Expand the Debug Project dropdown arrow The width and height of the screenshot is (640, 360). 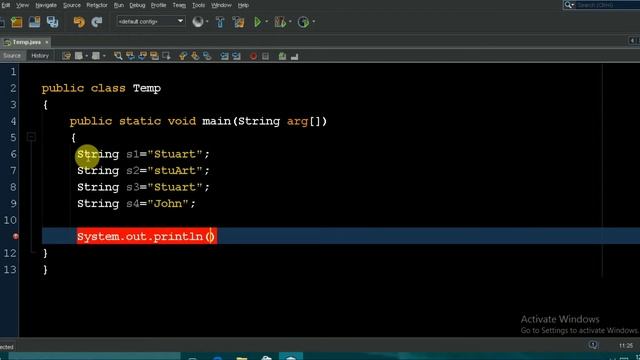click(290, 22)
